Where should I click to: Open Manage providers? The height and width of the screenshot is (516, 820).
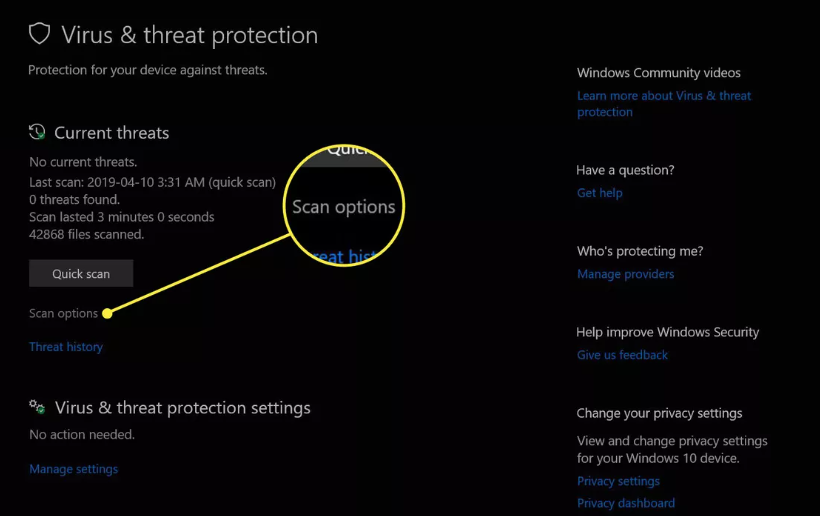pos(625,274)
